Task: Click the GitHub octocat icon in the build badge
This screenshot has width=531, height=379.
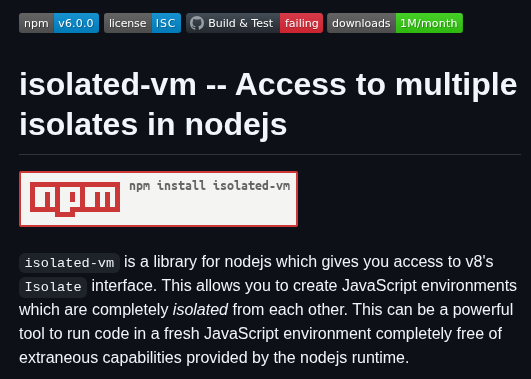Action: coord(197,23)
